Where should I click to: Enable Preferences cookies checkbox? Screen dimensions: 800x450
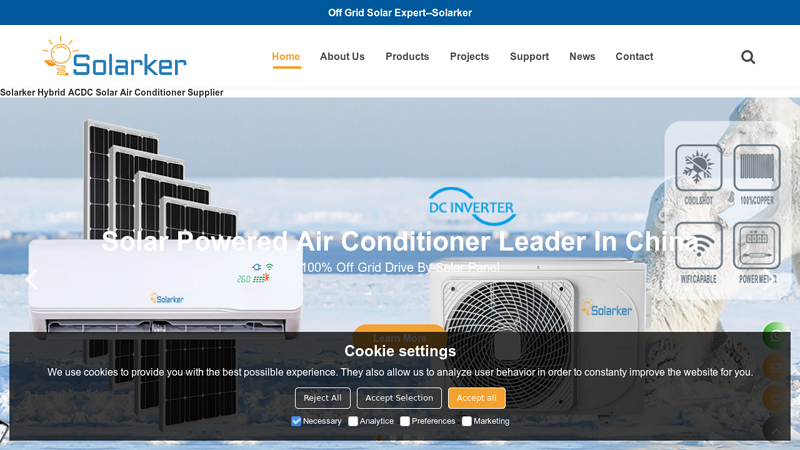click(405, 421)
